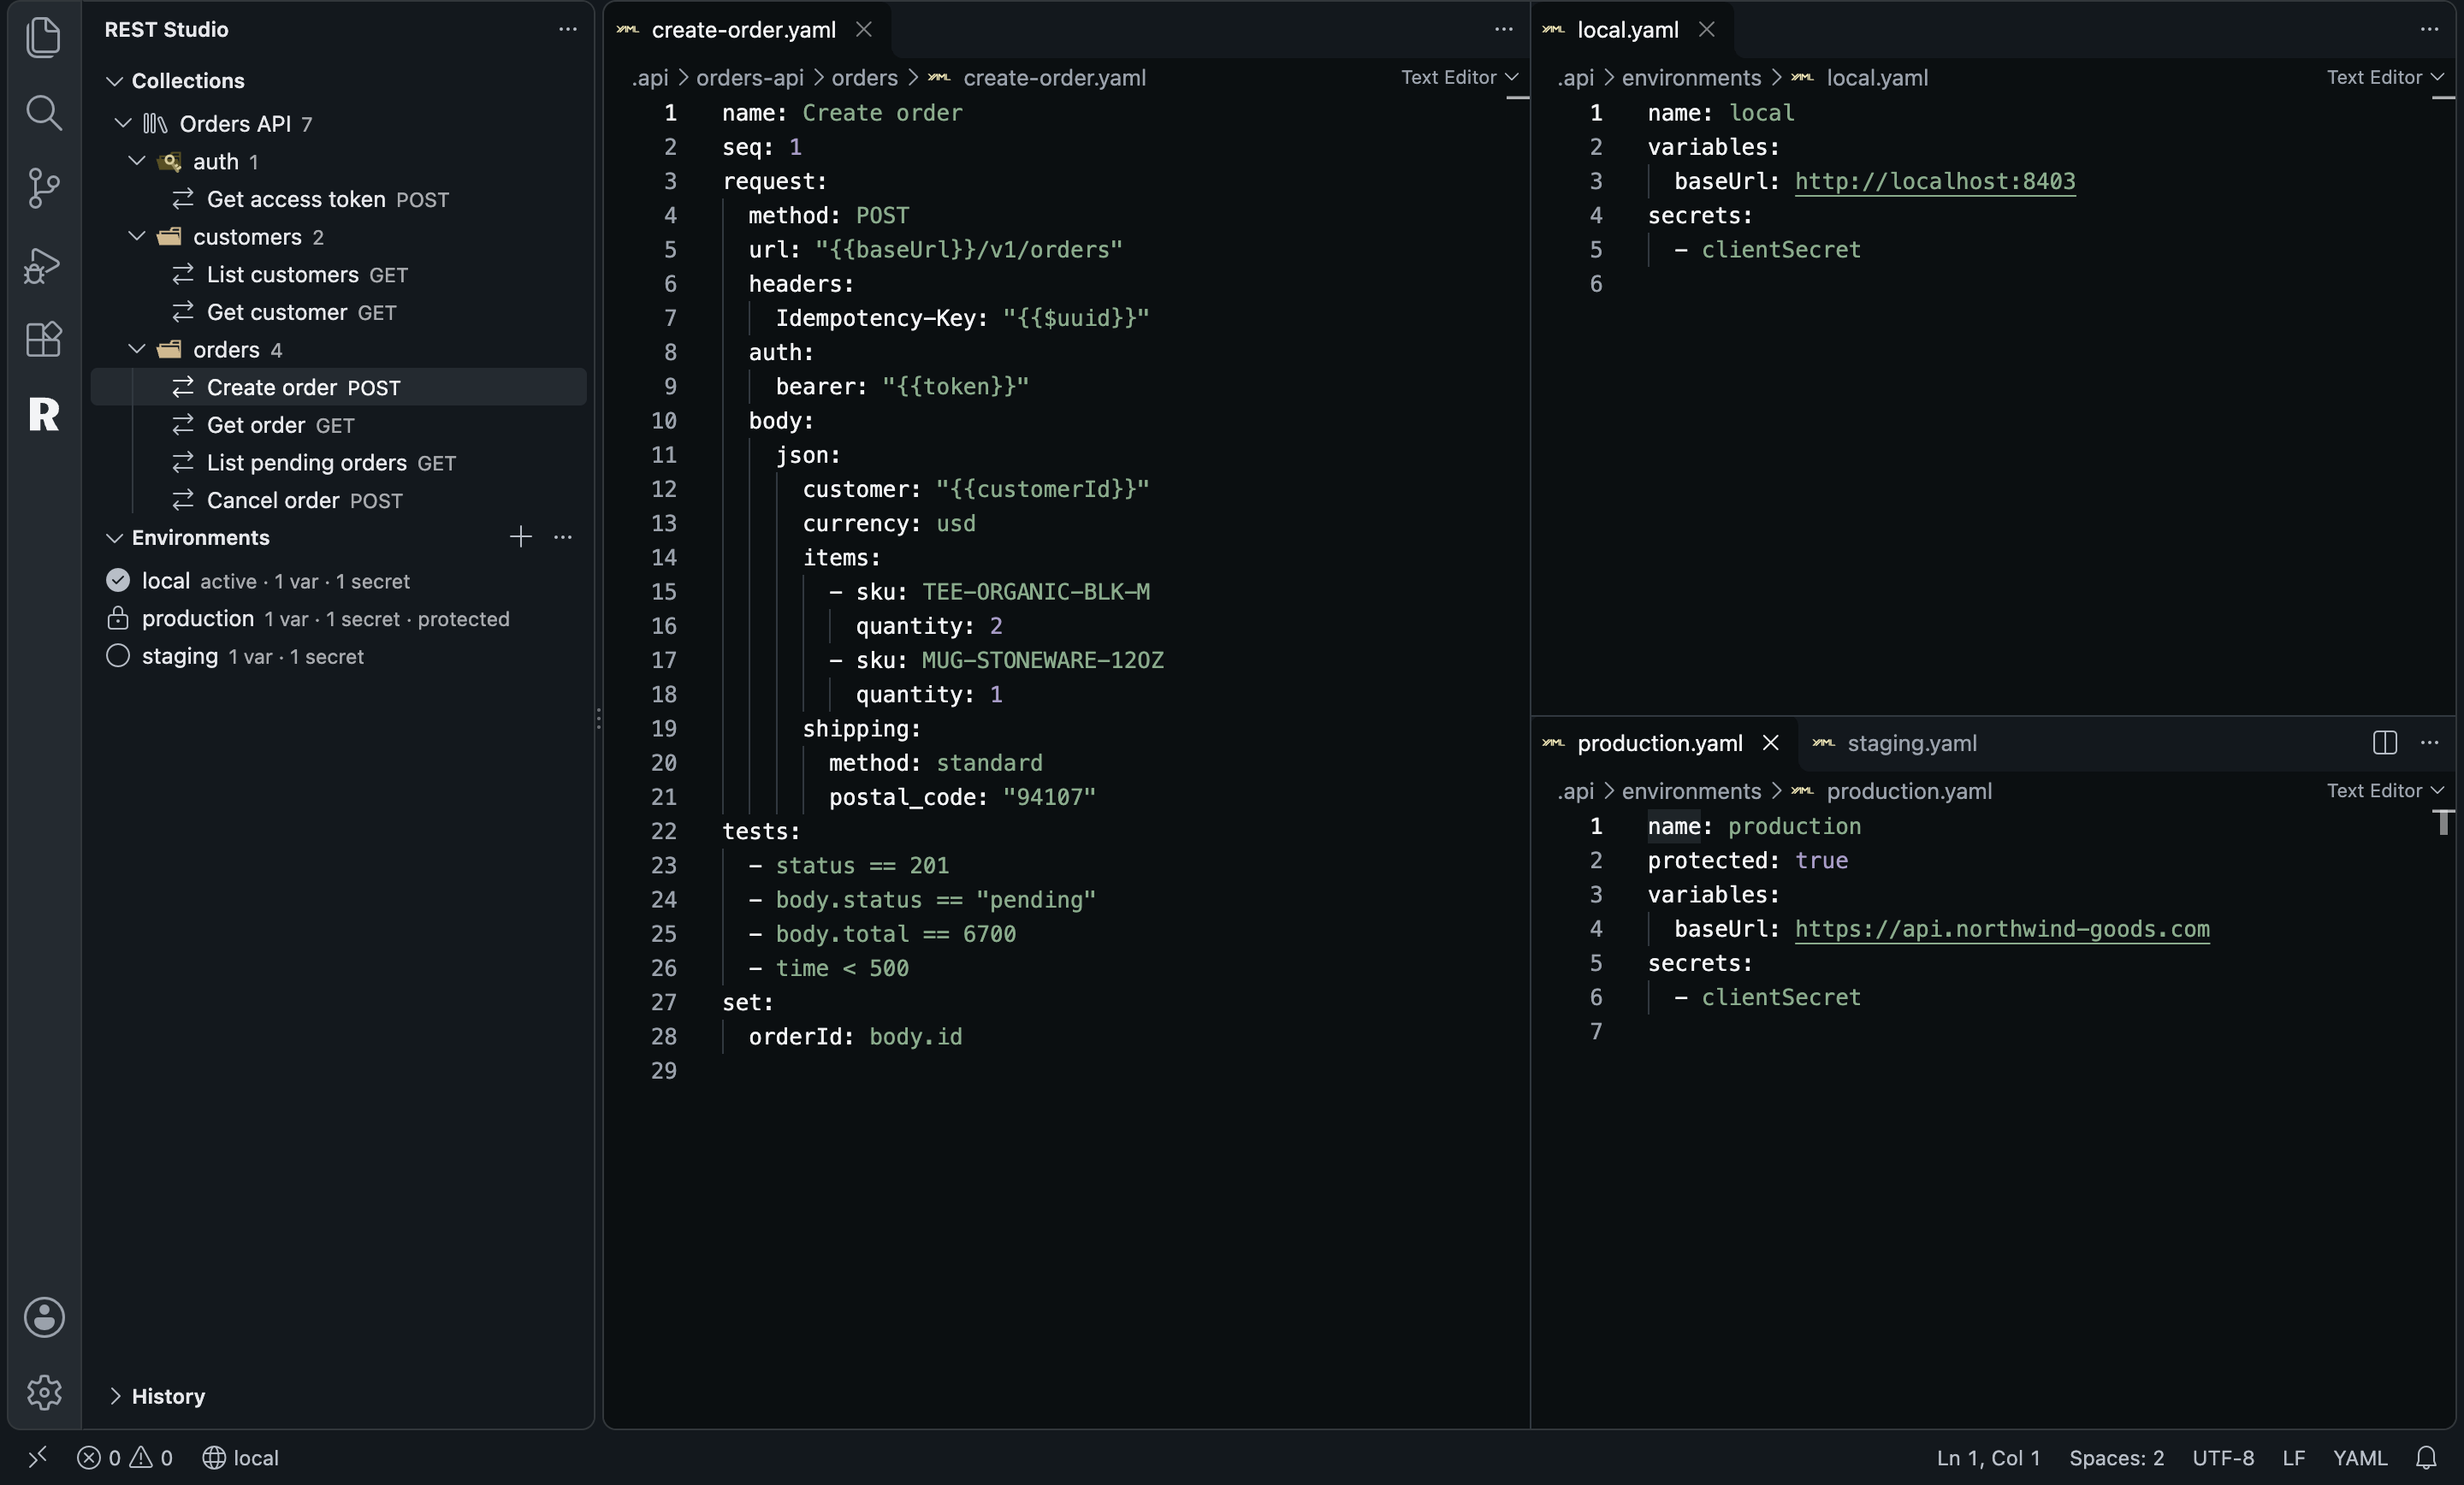Screen dimensions: 2464x1485
Task: Open more actions for production.yaml editor group
Action: [x=2429, y=742]
